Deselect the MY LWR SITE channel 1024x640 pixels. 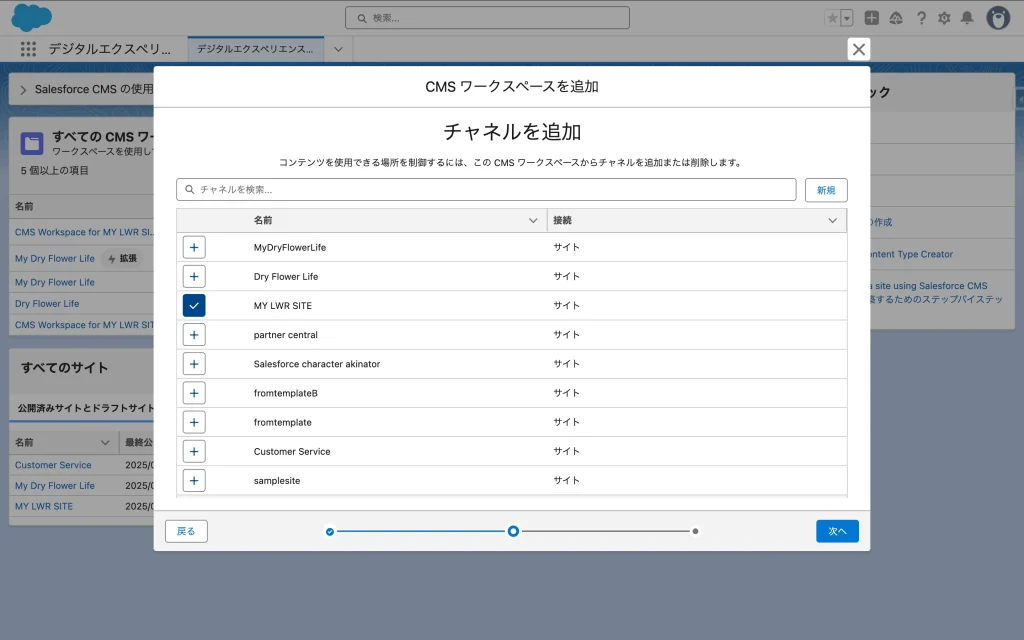coord(194,306)
